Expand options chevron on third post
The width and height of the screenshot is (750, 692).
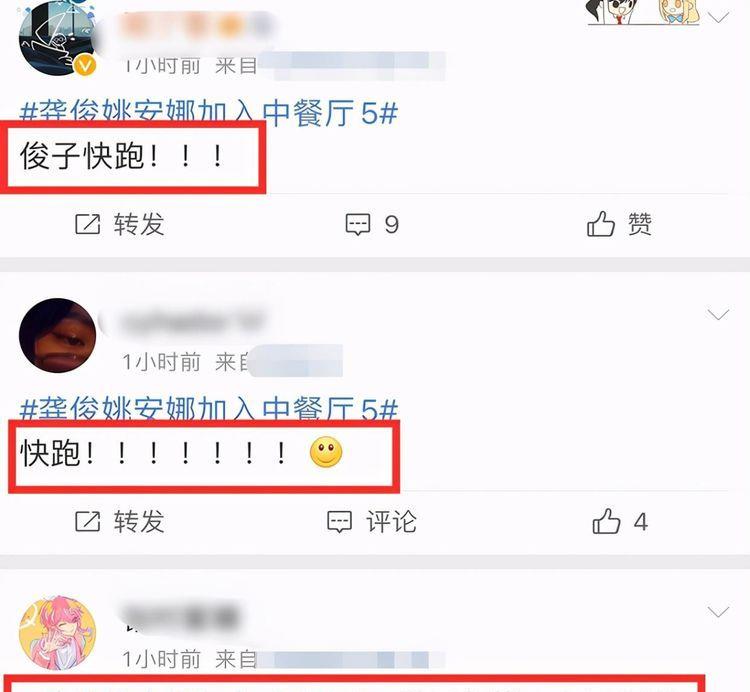(718, 612)
